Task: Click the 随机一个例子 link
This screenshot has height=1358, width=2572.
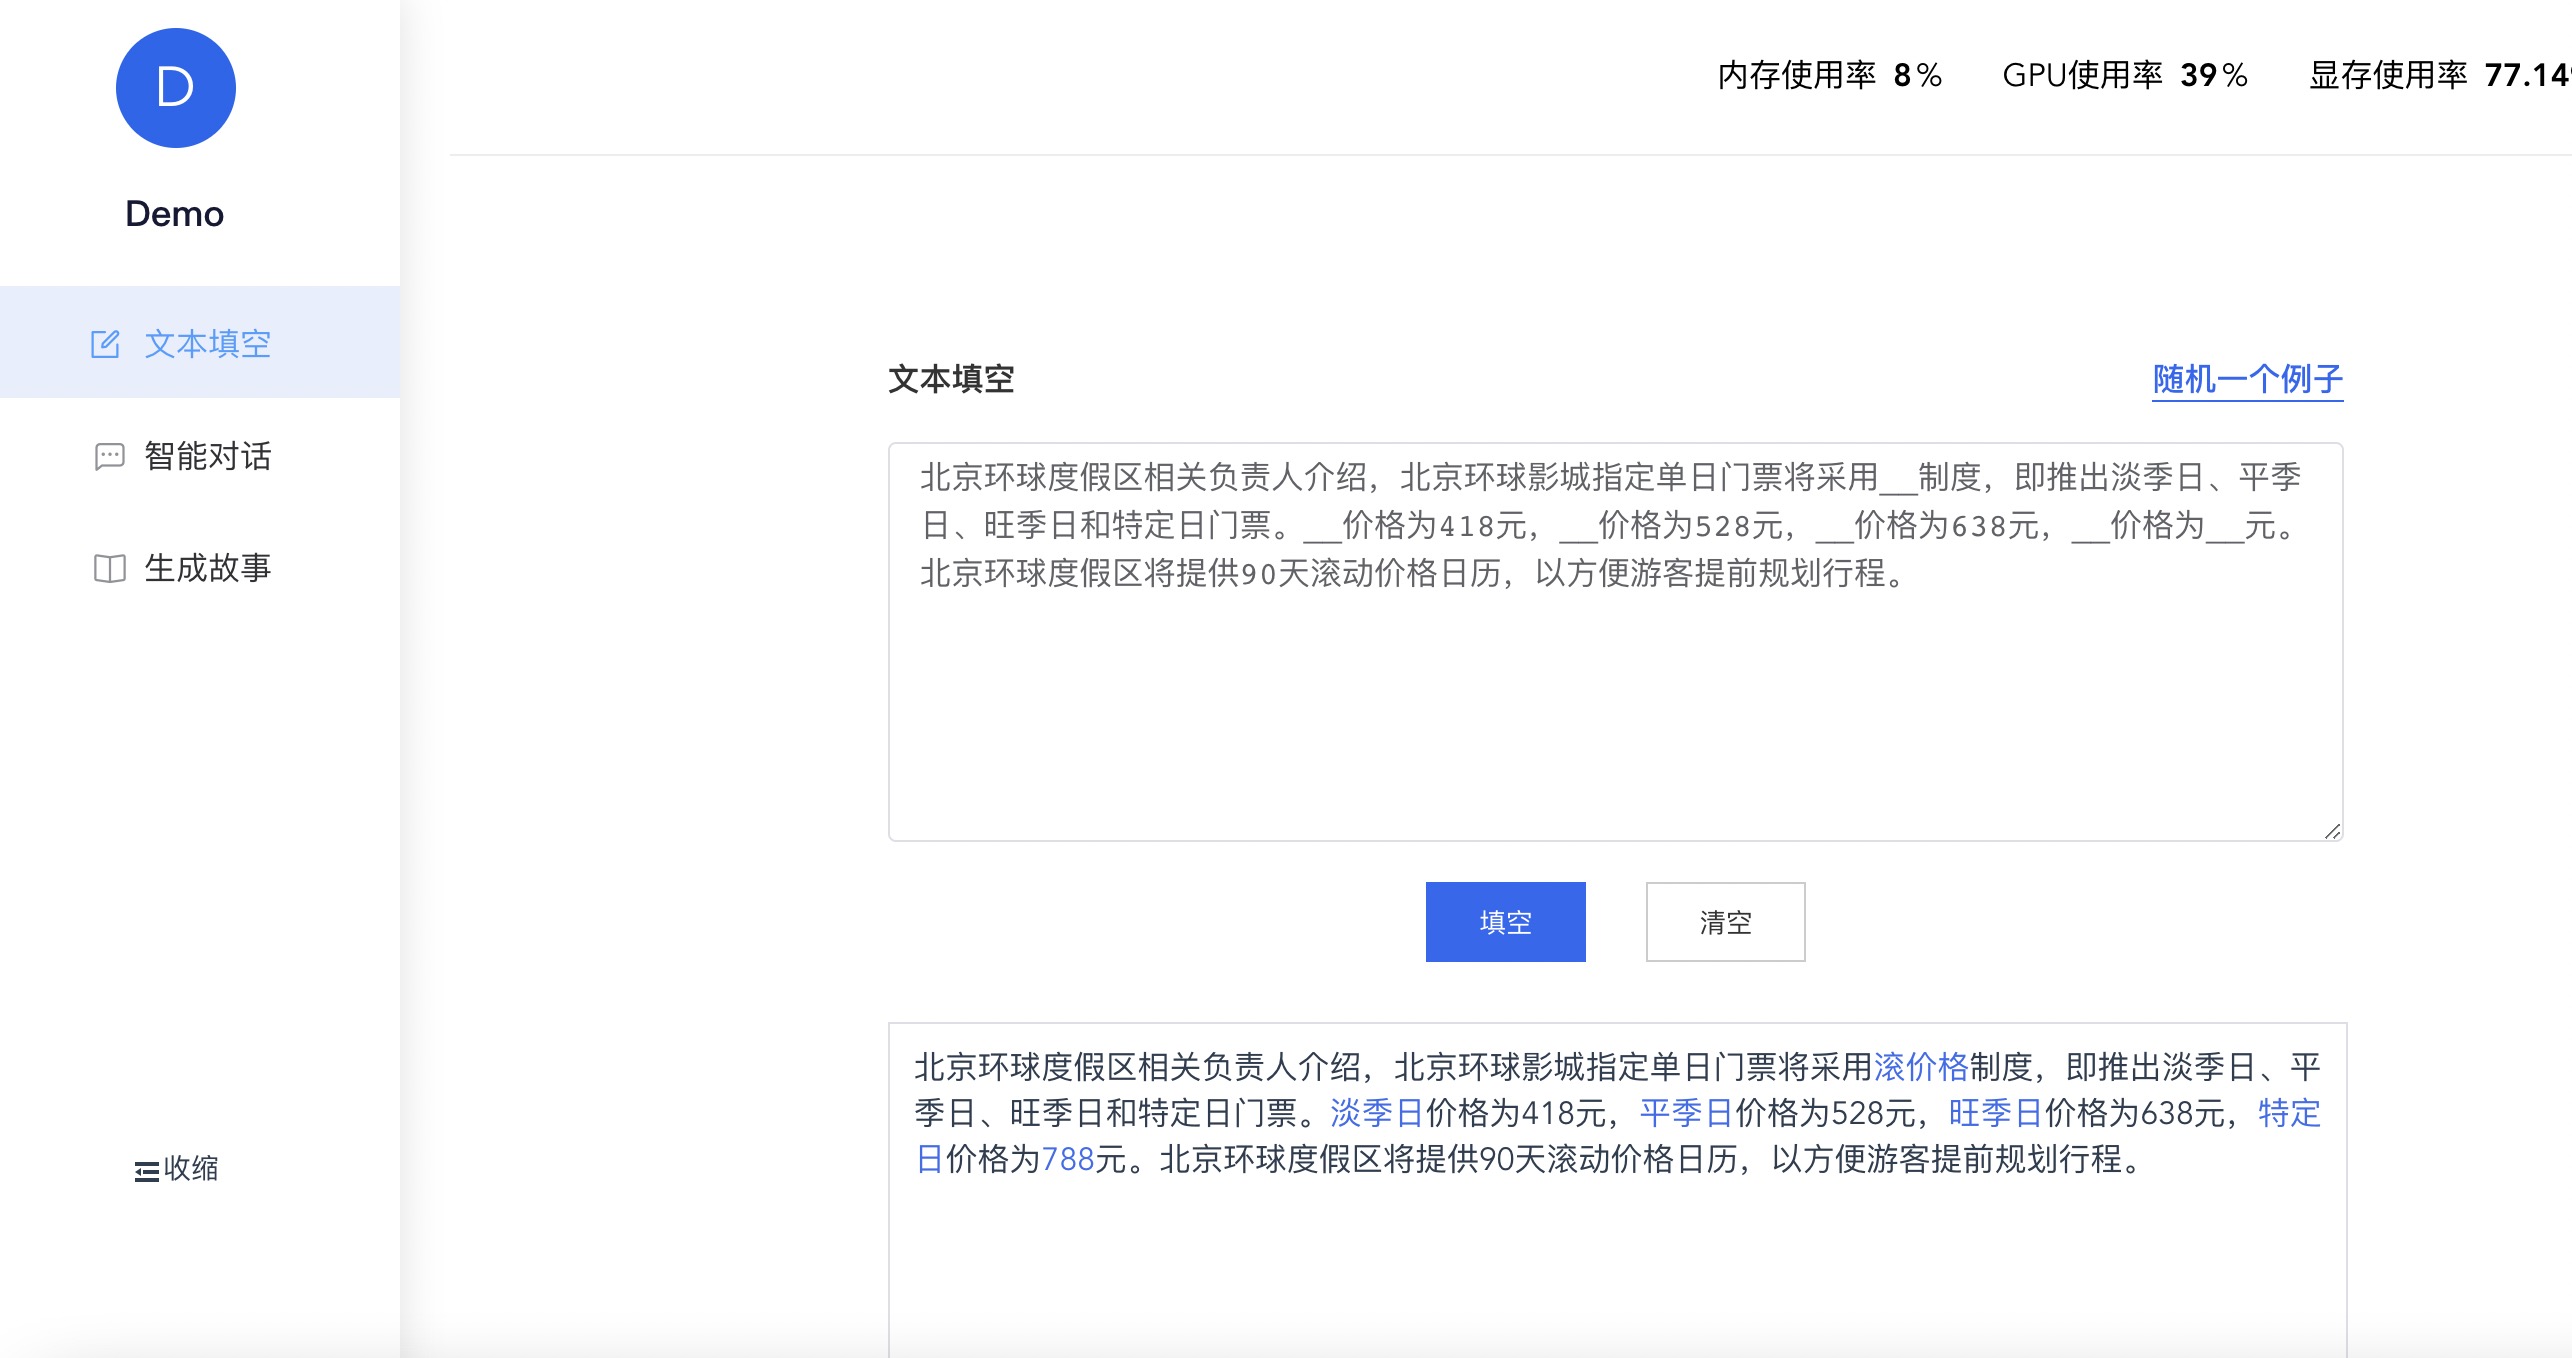Action: [2247, 379]
